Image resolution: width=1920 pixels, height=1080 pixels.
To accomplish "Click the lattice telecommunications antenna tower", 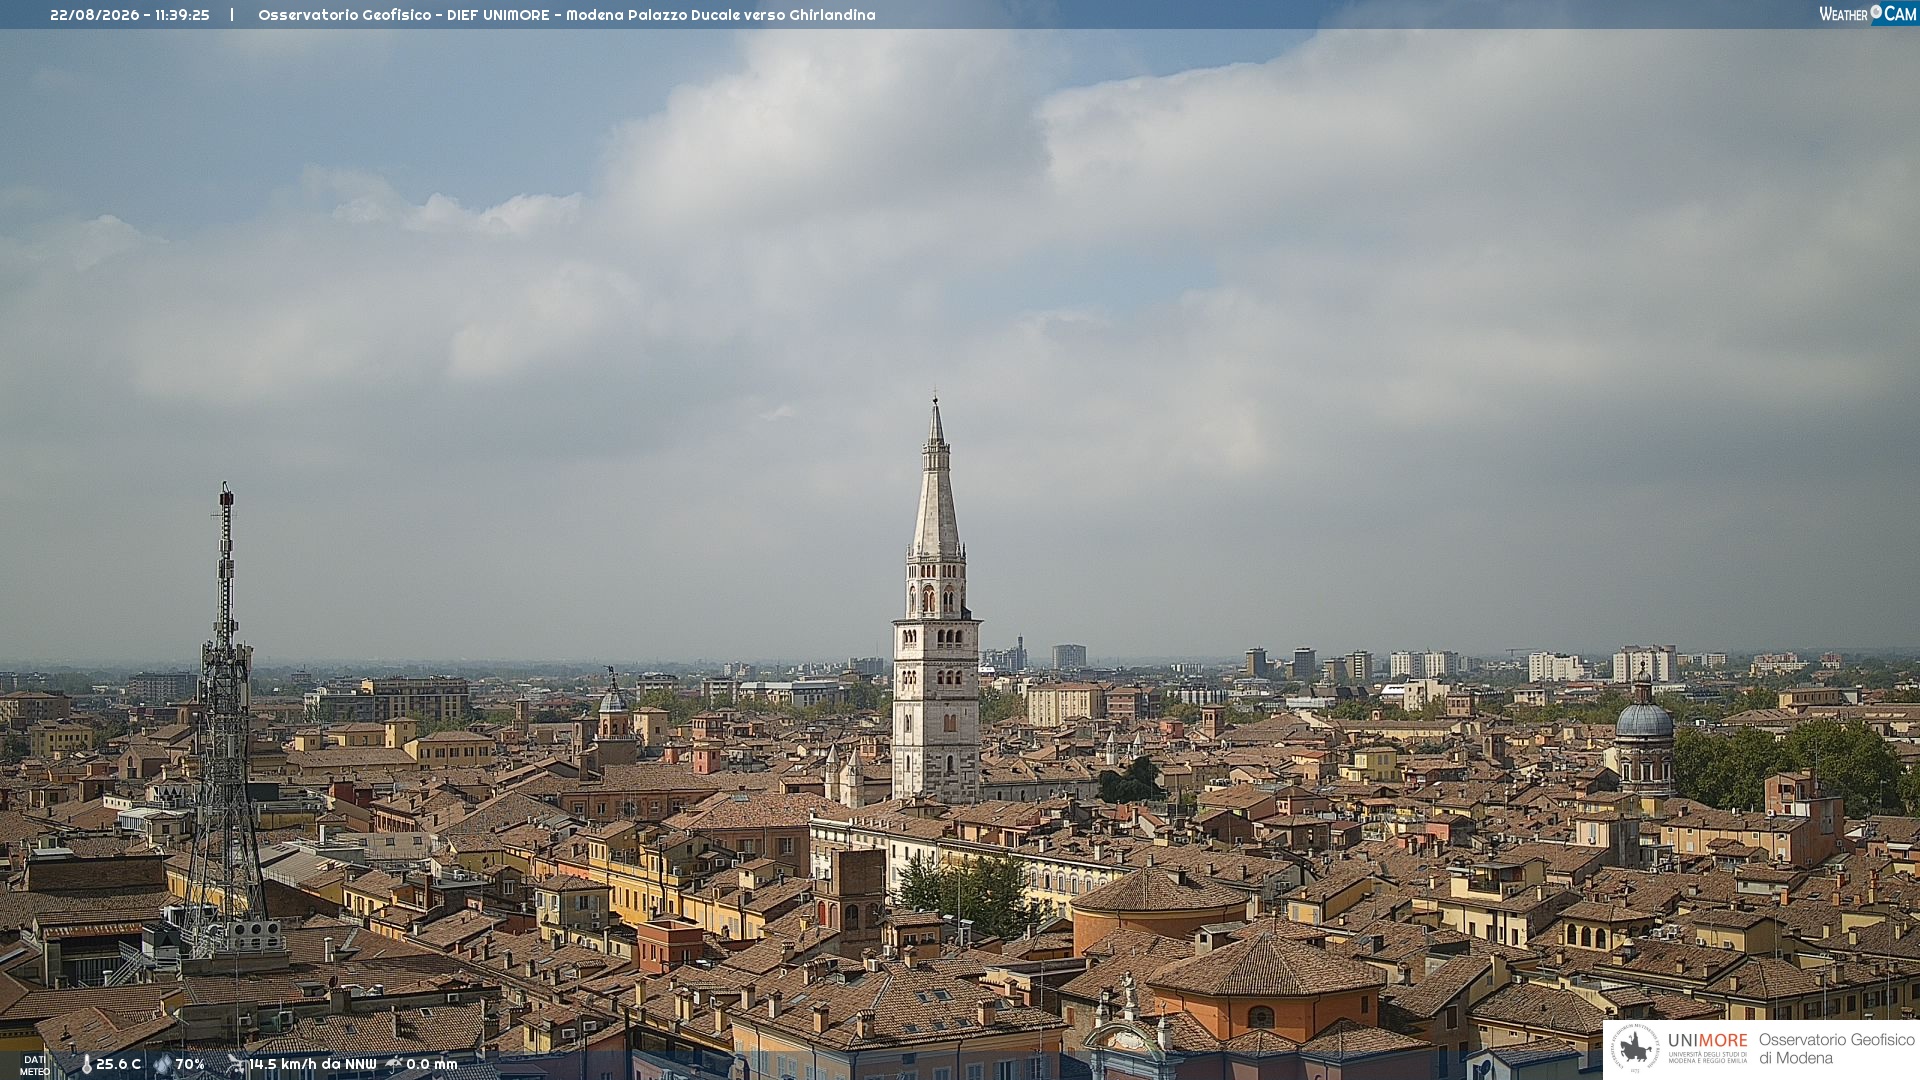I will pos(224,720).
